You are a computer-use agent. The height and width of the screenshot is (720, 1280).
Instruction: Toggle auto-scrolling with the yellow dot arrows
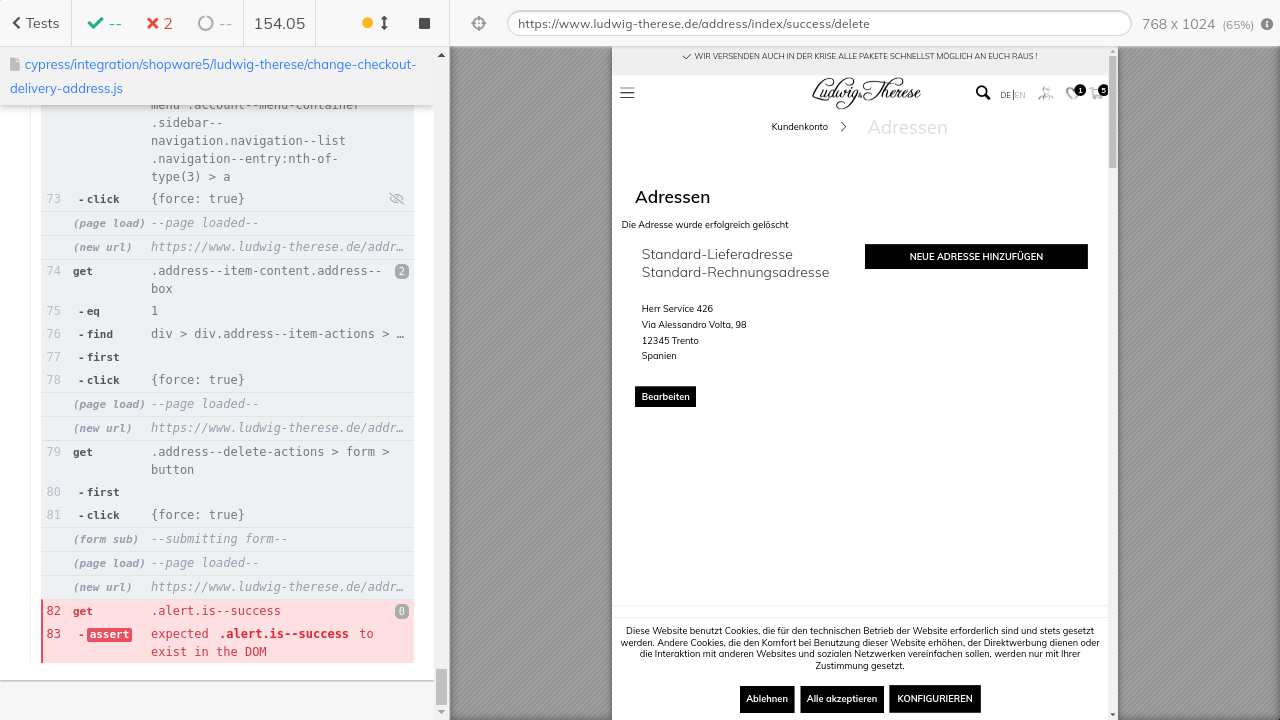click(376, 23)
